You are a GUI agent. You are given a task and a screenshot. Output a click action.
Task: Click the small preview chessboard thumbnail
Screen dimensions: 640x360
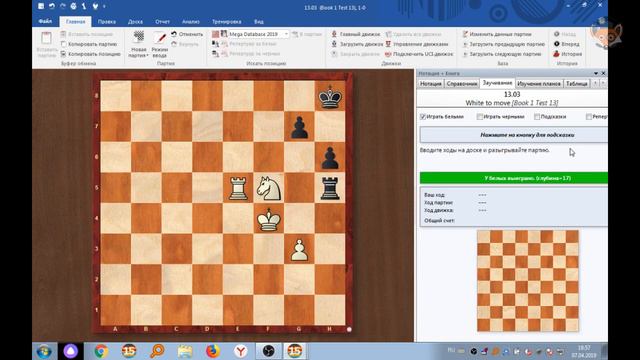(x=528, y=281)
